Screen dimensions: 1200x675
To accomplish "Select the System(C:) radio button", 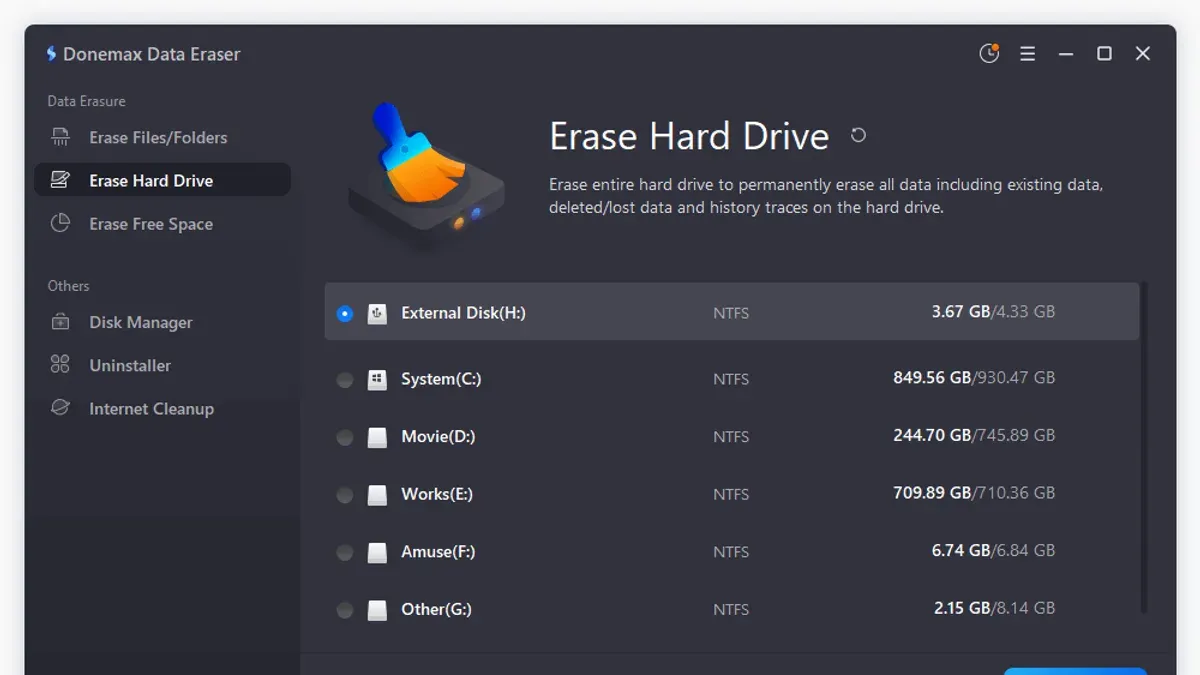I will 345,380.
